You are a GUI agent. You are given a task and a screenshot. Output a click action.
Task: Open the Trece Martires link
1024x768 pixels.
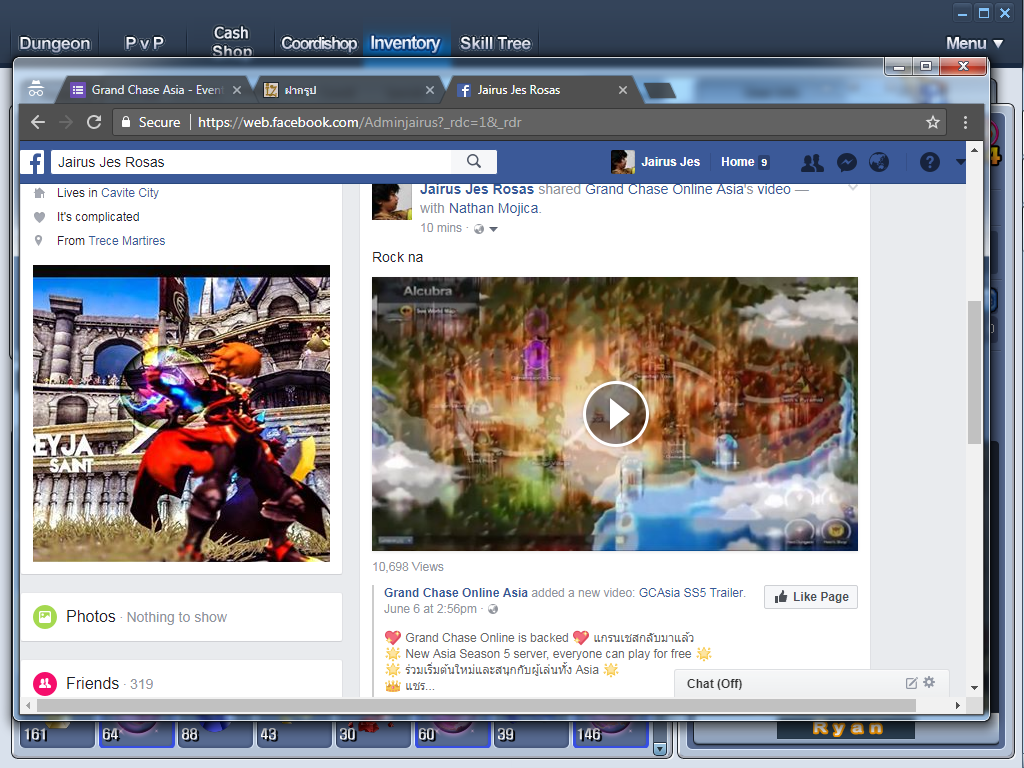127,241
